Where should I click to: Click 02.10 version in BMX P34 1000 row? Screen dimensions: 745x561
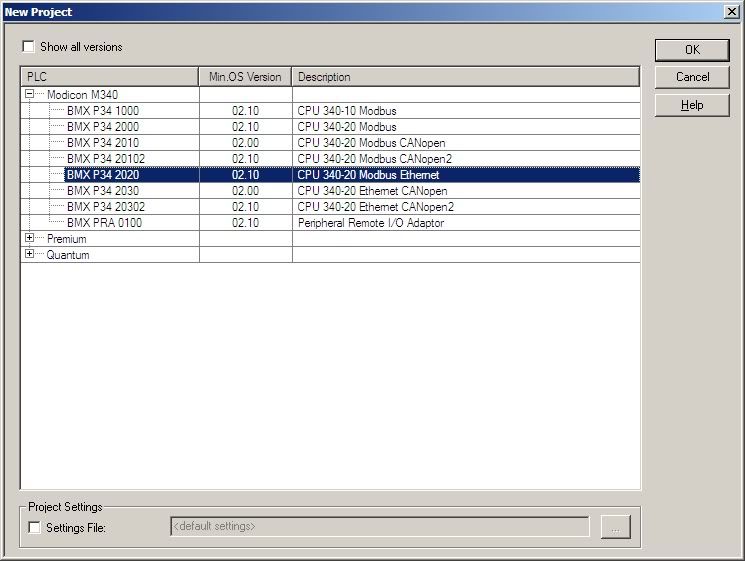(245, 111)
